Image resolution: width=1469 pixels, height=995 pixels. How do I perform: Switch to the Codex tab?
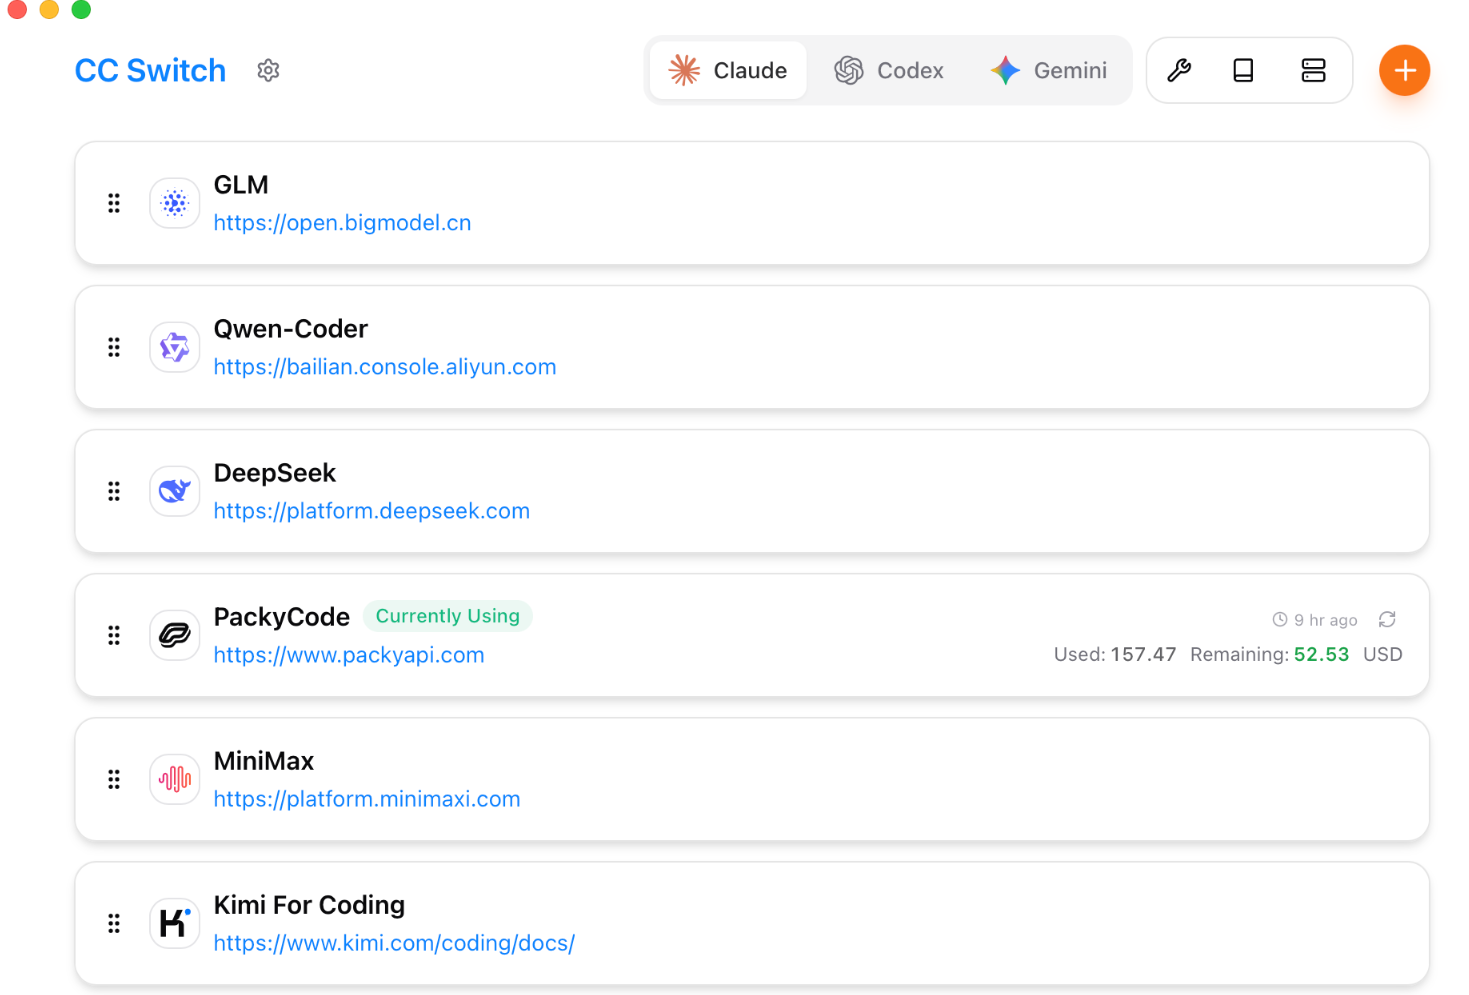889,71
